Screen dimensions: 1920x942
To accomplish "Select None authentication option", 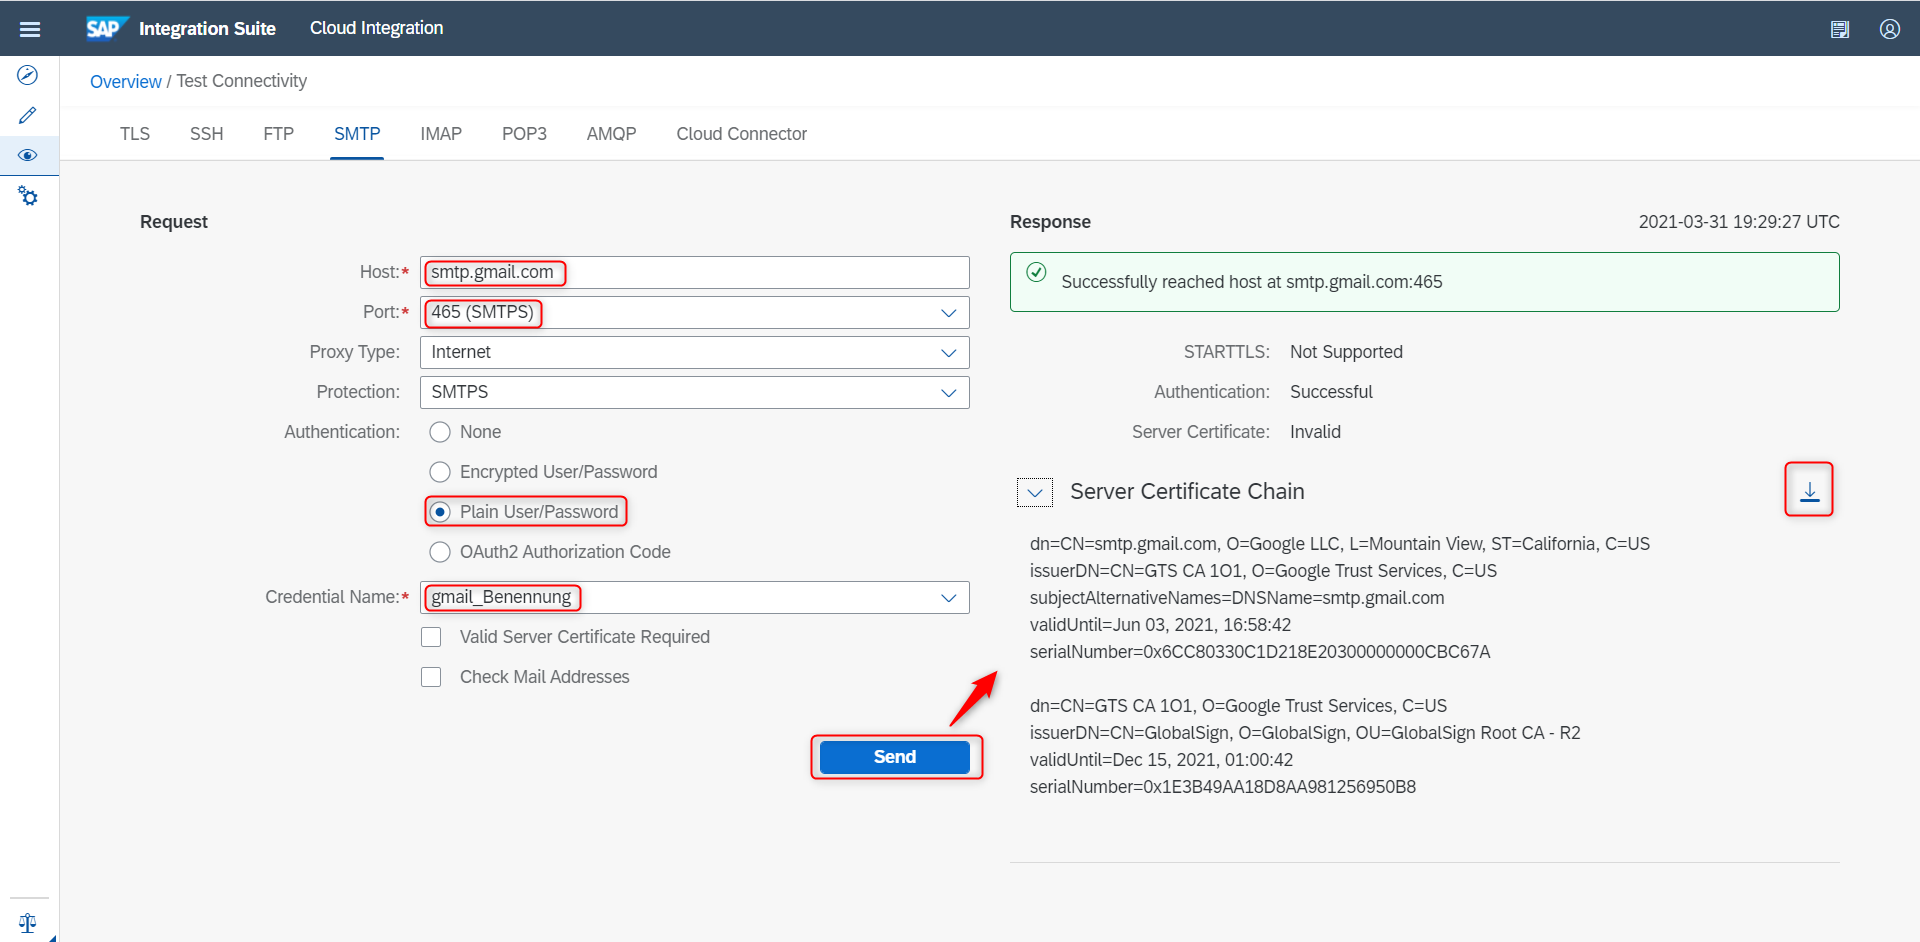I will pos(440,432).
